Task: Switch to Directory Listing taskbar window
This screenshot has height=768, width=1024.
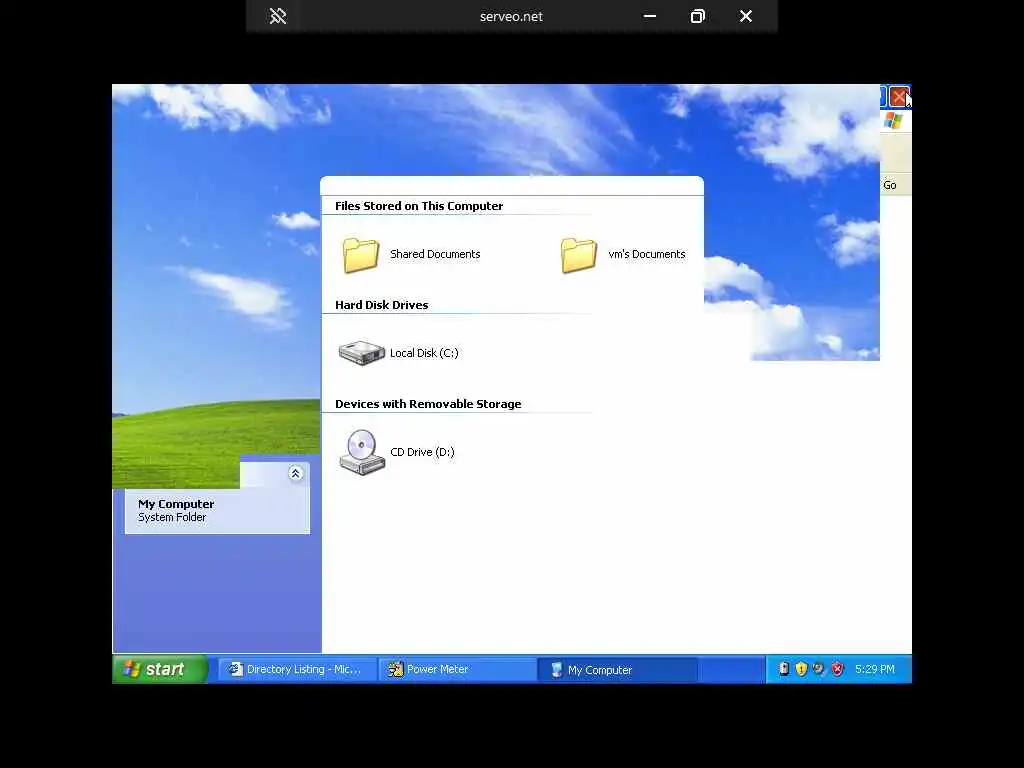Action: tap(297, 669)
